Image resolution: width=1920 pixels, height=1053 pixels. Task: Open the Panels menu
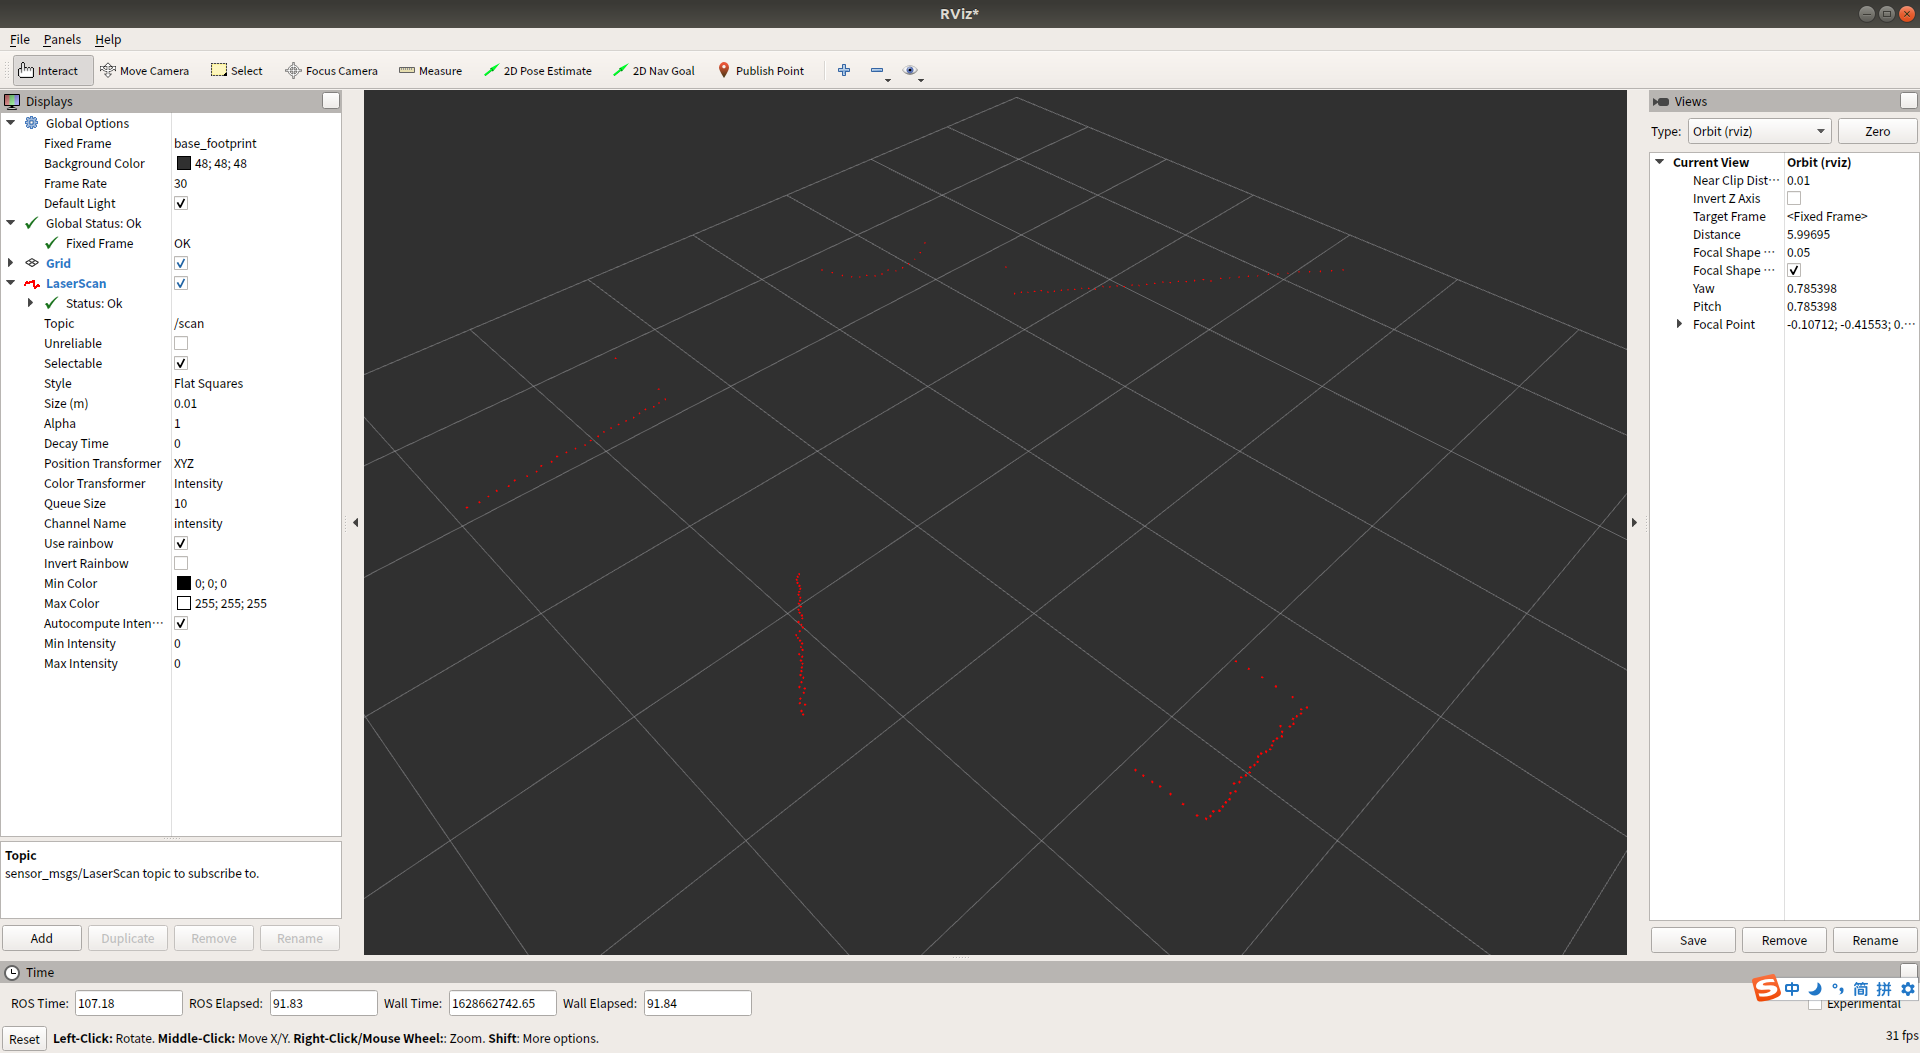tap(62, 40)
